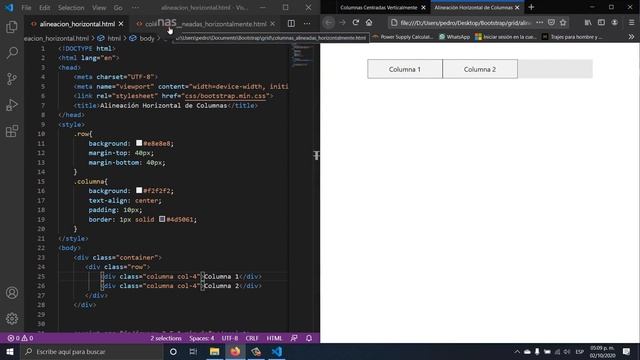Open css/bootstrap.min.css link in code
The image size is (640, 360).
(x=226, y=96)
